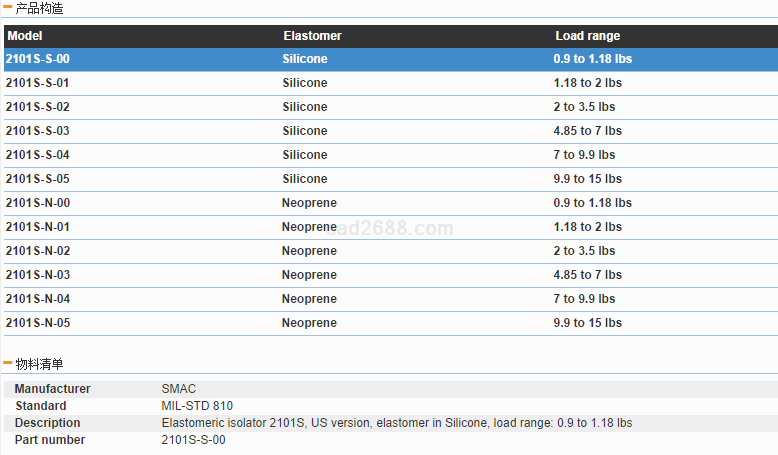Viewport: 778px width, 455px height.
Task: Select the 2101S-S-00 model row
Action: [38, 59]
